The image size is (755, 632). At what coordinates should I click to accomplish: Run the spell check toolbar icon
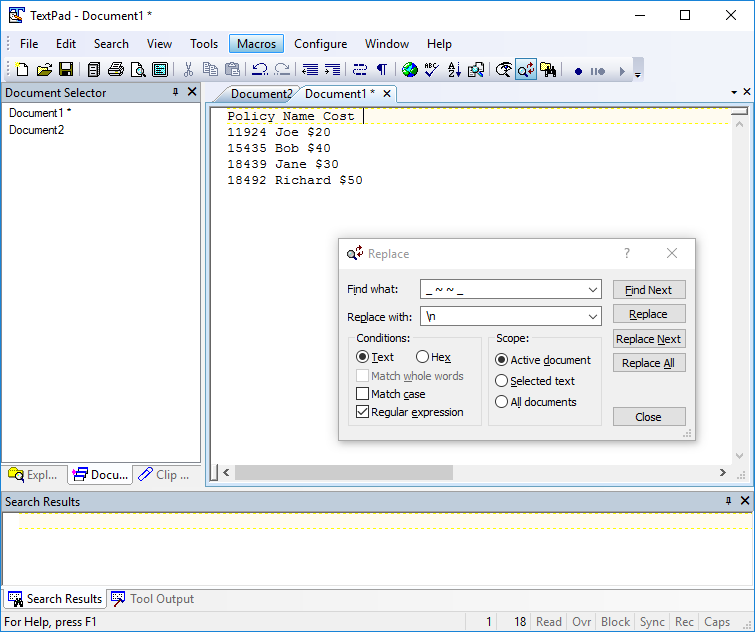[431, 70]
